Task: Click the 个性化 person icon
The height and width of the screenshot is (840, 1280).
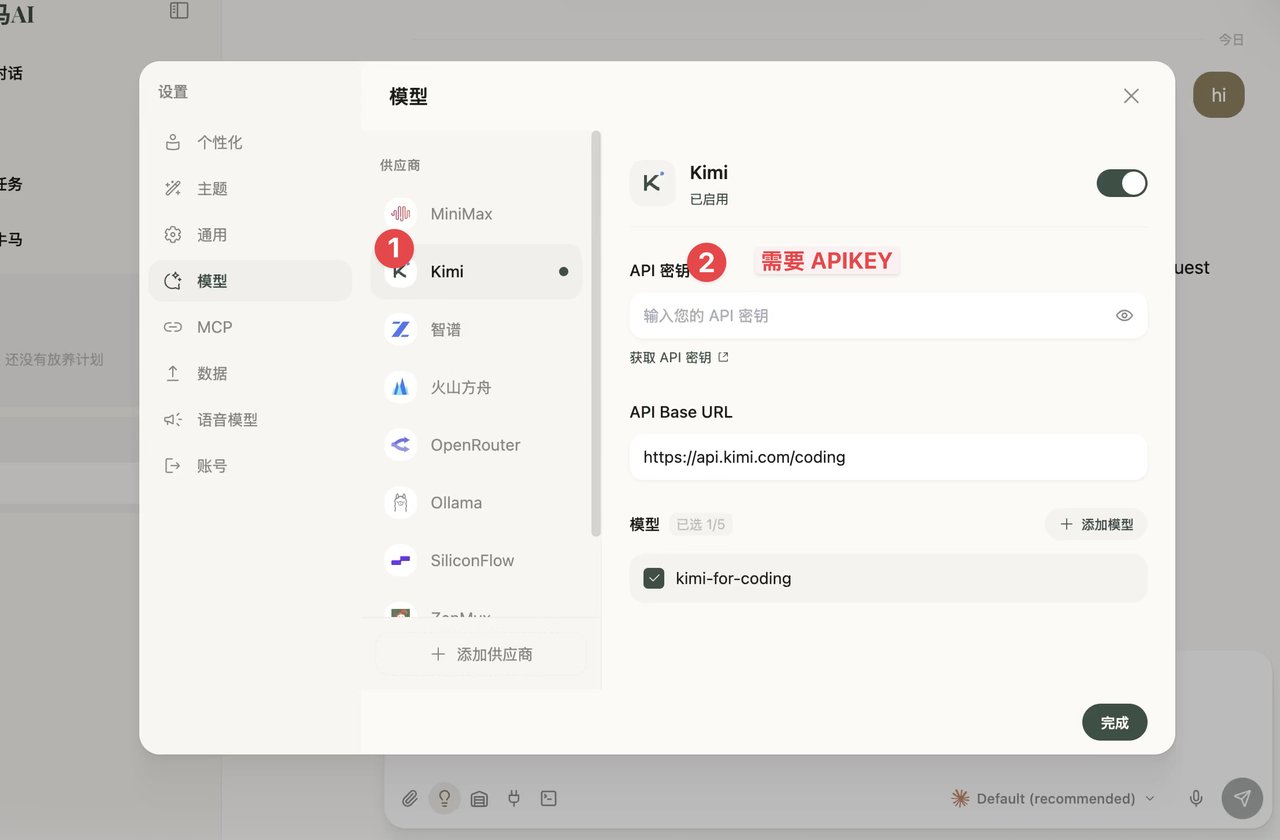Action: tap(173, 142)
